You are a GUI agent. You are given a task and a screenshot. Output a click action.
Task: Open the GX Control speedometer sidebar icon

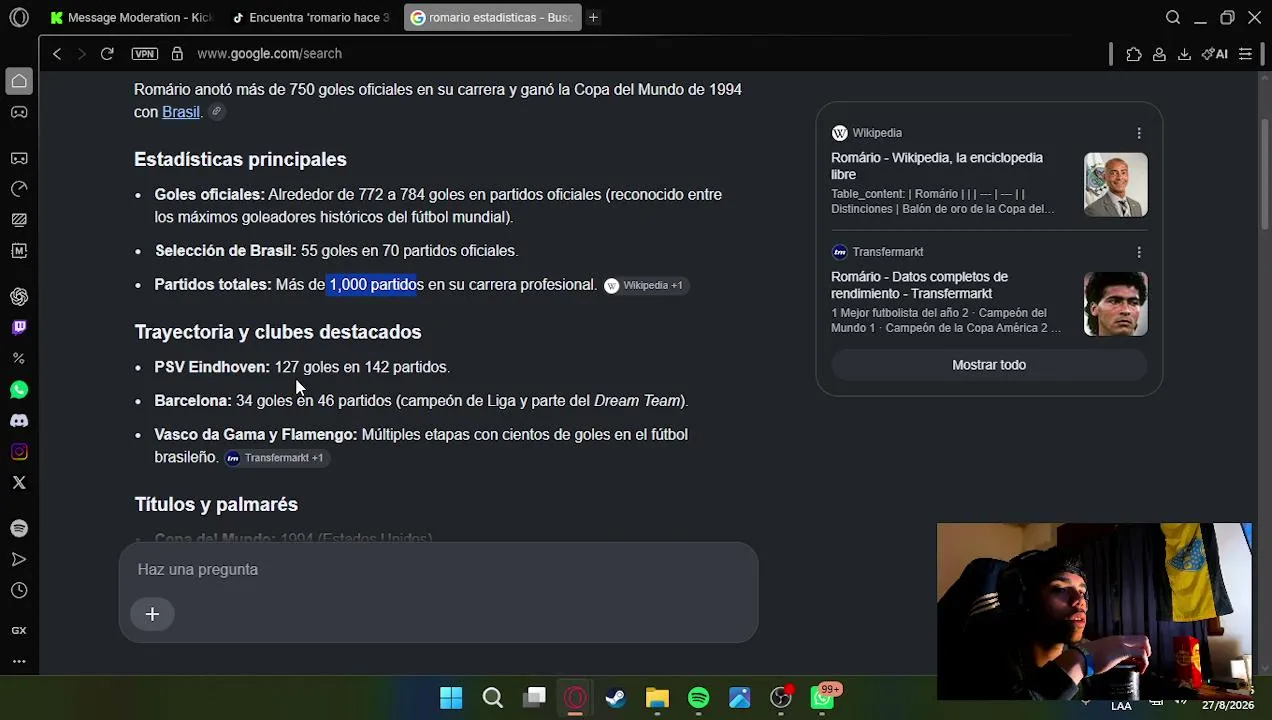coord(19,189)
